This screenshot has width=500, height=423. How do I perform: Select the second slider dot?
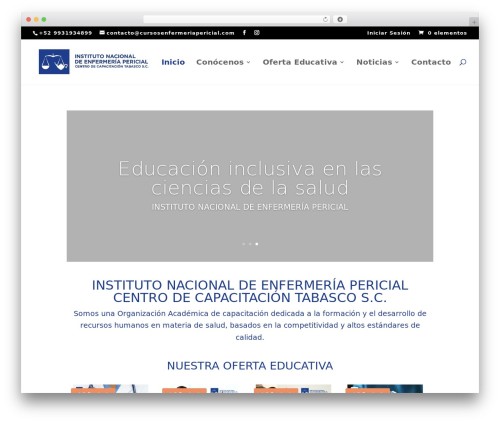pos(250,244)
